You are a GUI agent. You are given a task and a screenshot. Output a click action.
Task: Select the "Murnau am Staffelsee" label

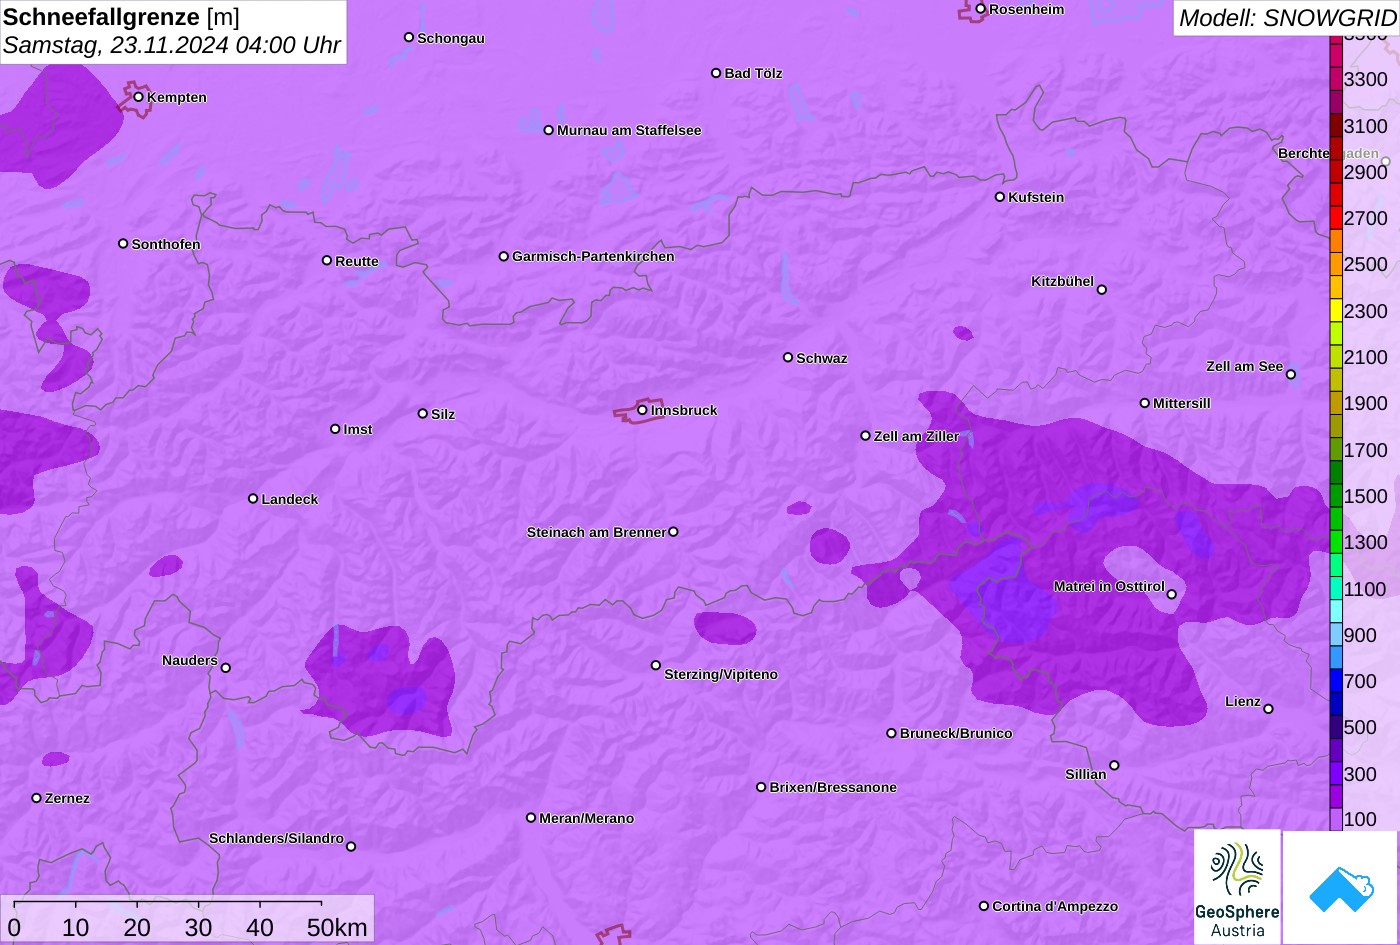point(629,131)
